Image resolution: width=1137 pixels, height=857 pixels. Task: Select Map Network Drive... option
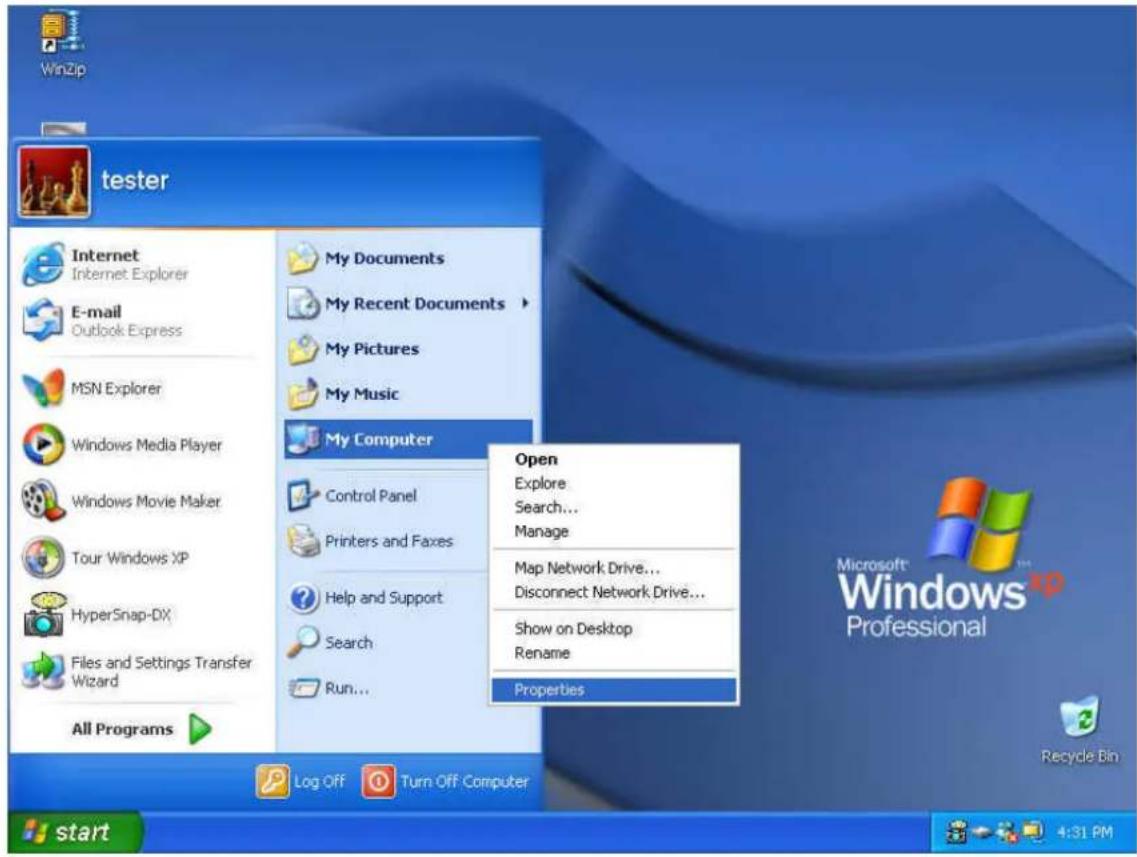click(614, 568)
